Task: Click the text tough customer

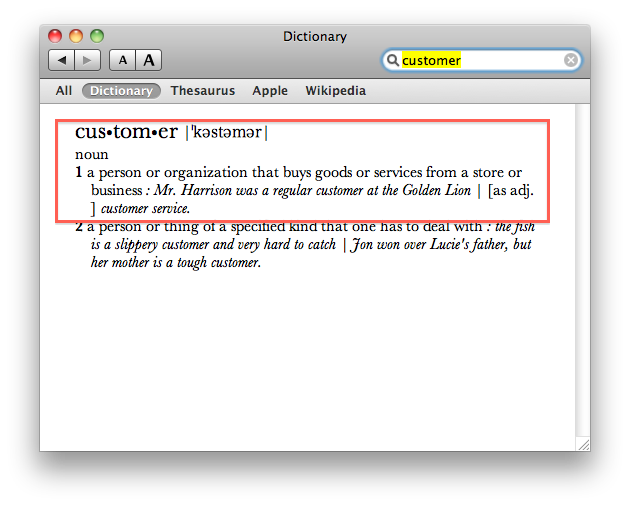Action: click(x=219, y=262)
